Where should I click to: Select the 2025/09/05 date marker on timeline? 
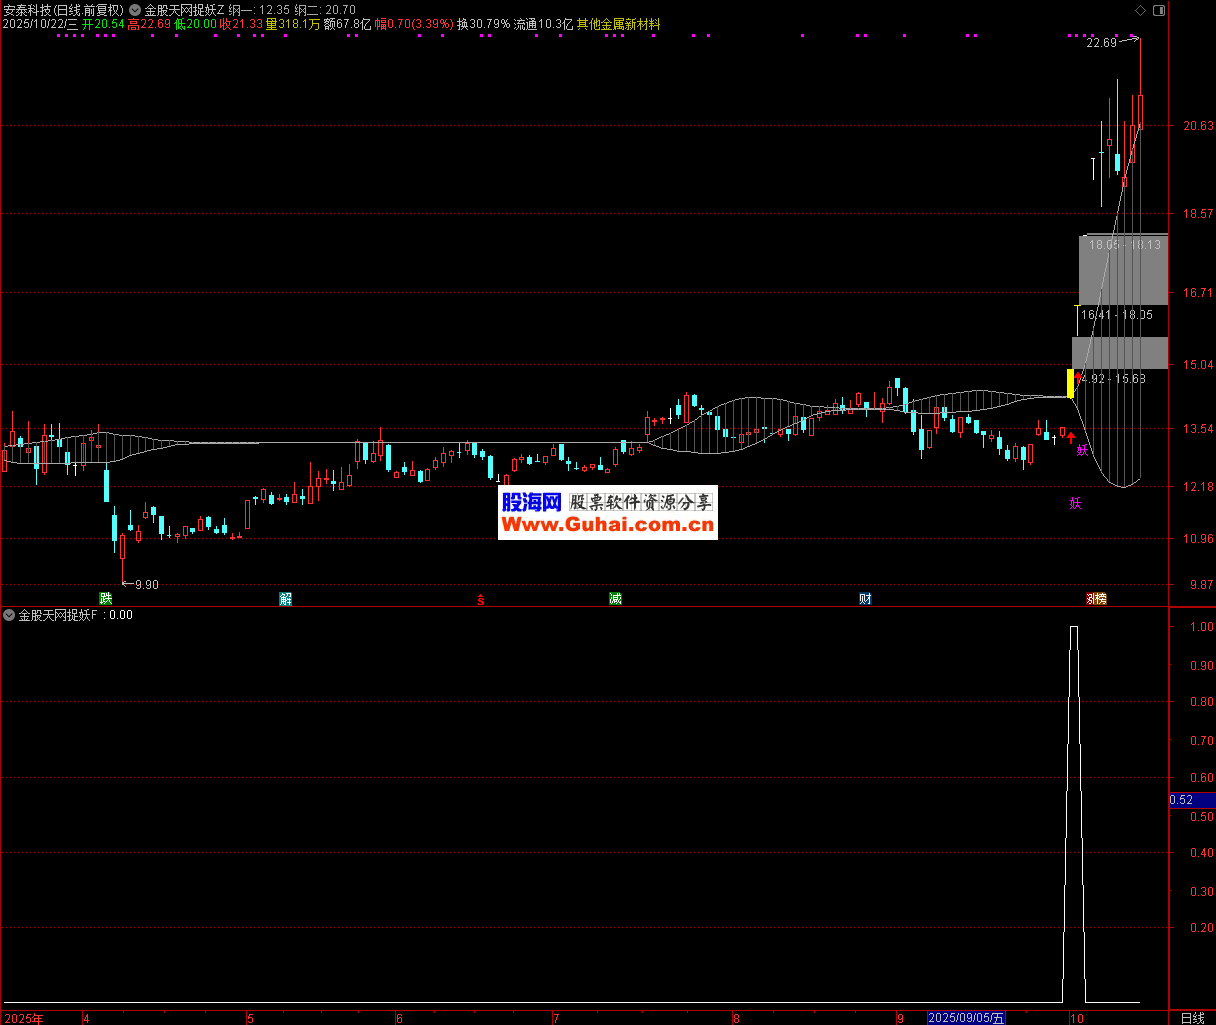coord(965,1018)
